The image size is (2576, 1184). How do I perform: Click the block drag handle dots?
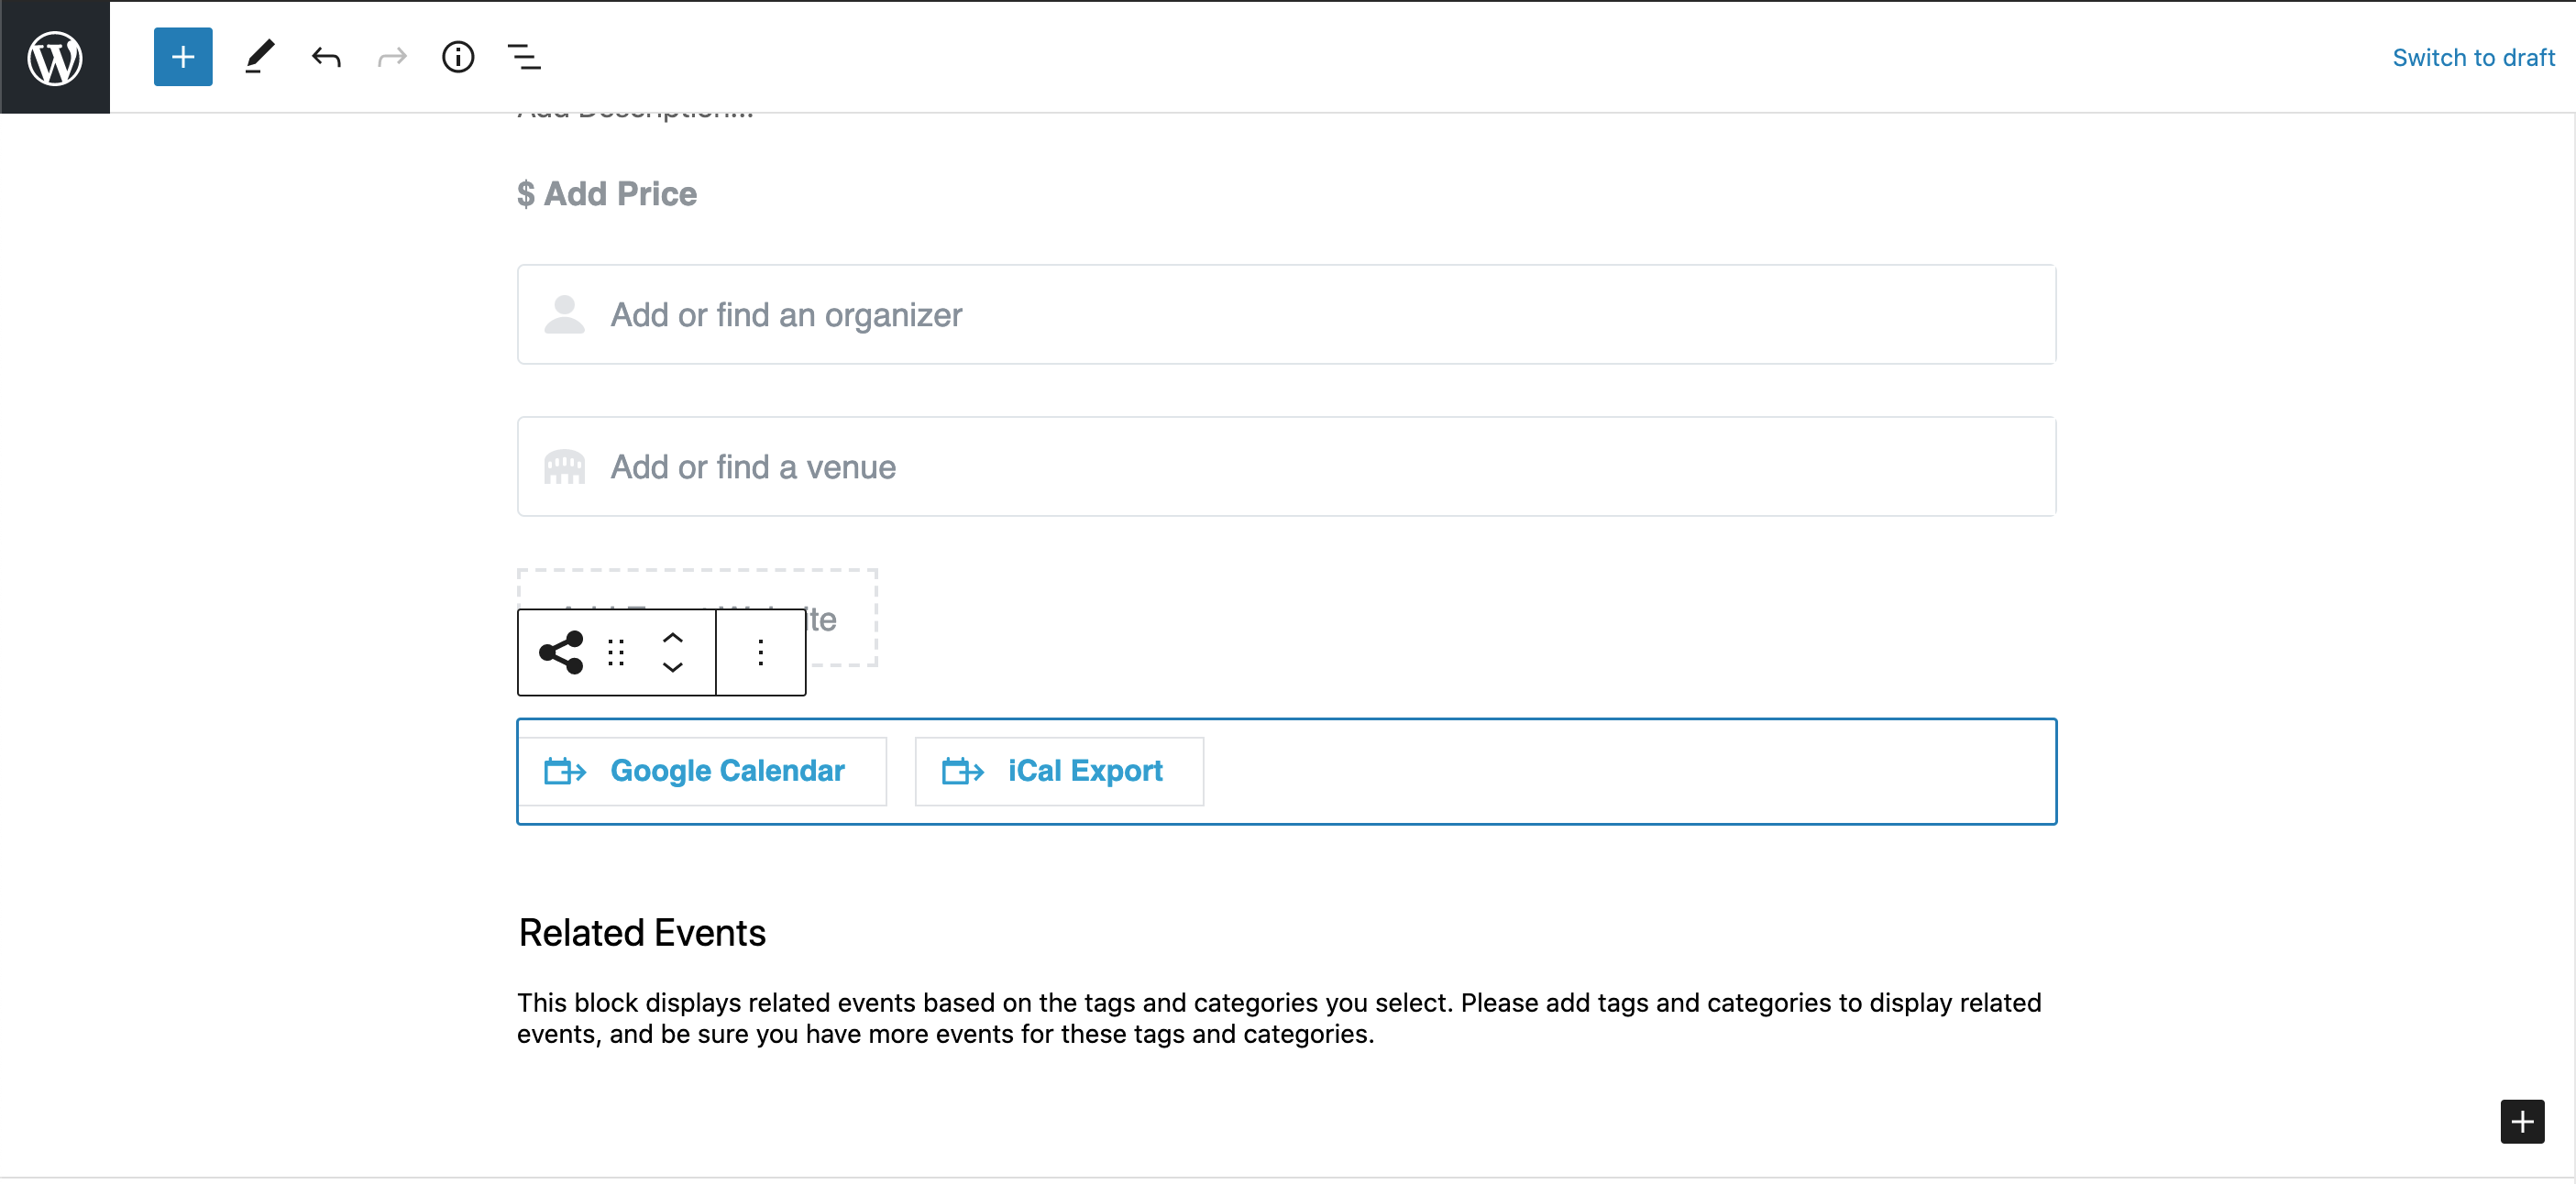pyautogui.click(x=616, y=652)
